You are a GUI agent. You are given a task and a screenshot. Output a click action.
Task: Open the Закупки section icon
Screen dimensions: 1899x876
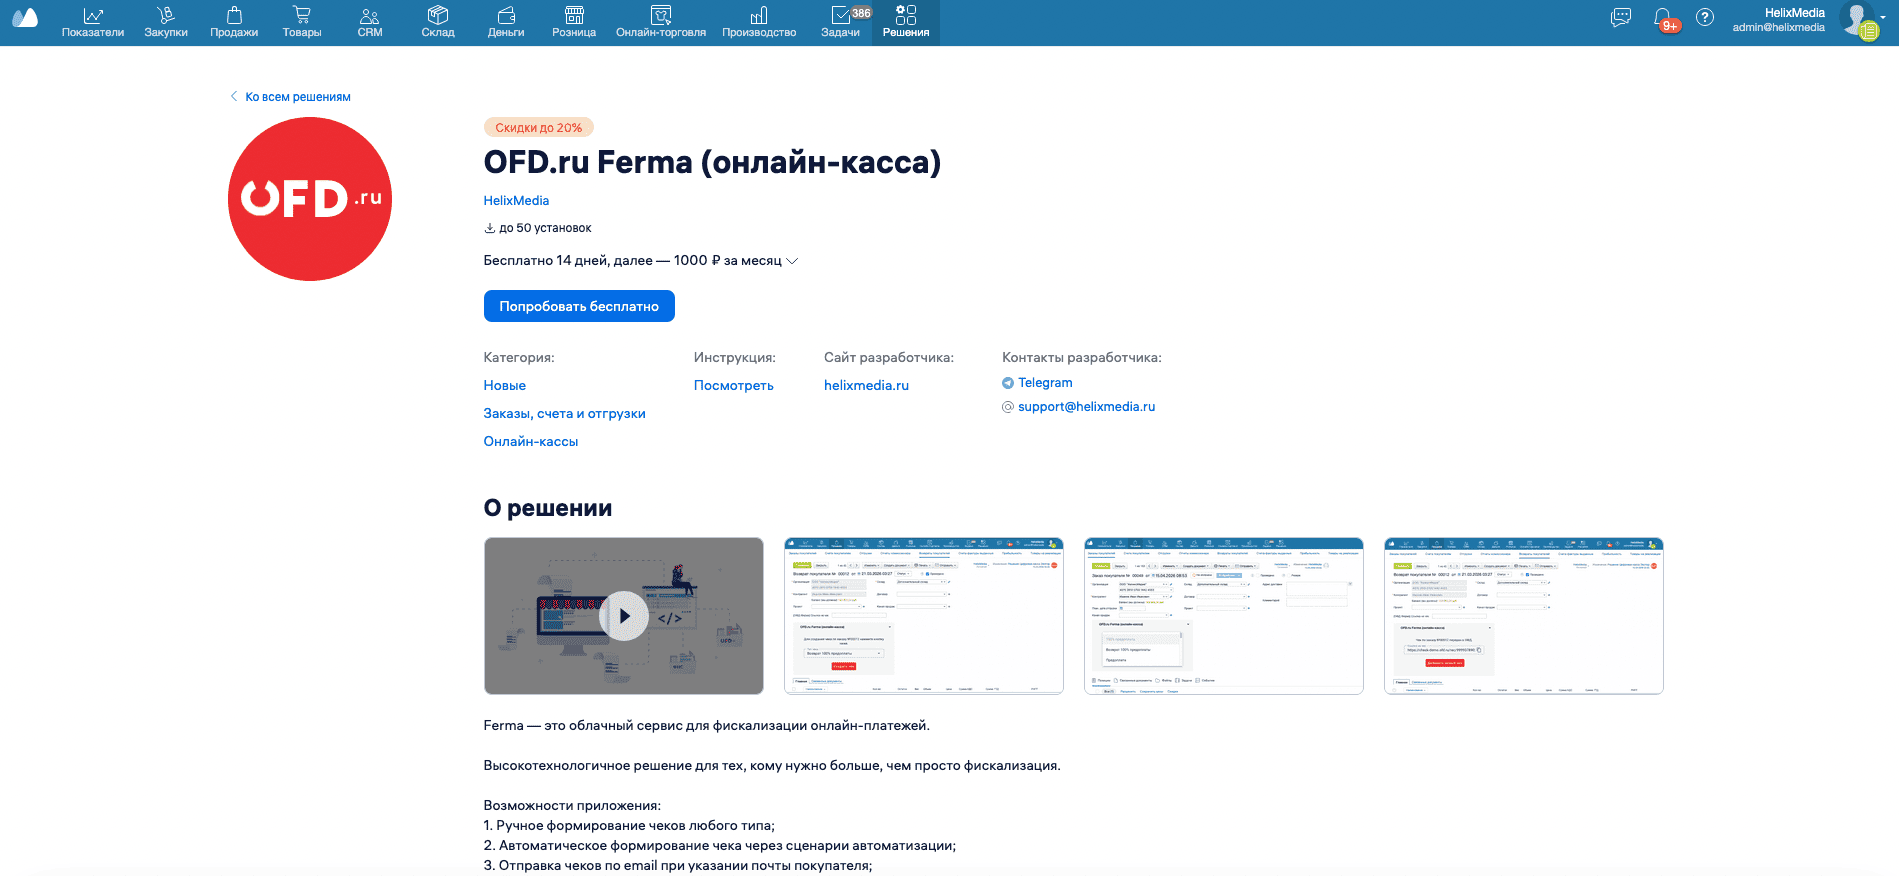[x=166, y=15]
